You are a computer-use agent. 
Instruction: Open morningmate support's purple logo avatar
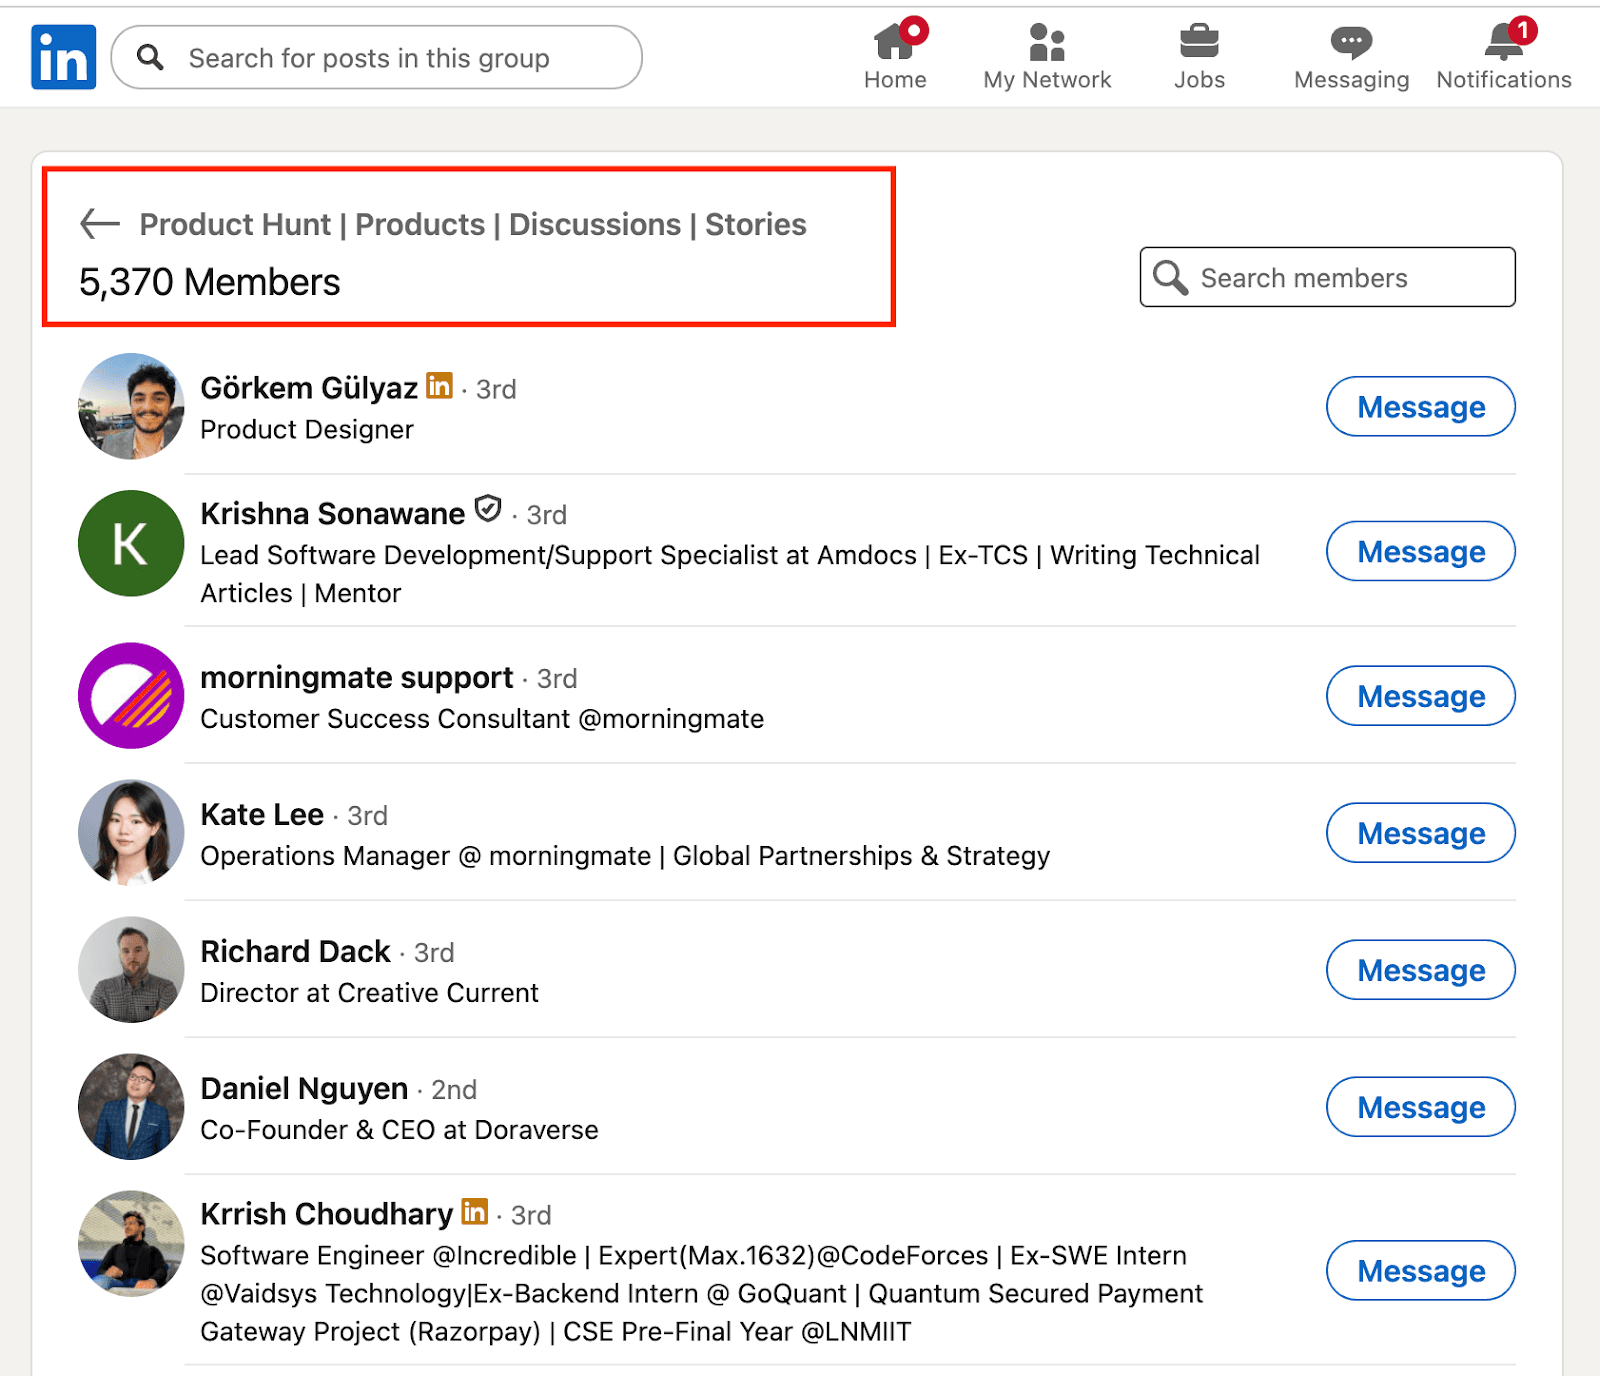point(131,696)
